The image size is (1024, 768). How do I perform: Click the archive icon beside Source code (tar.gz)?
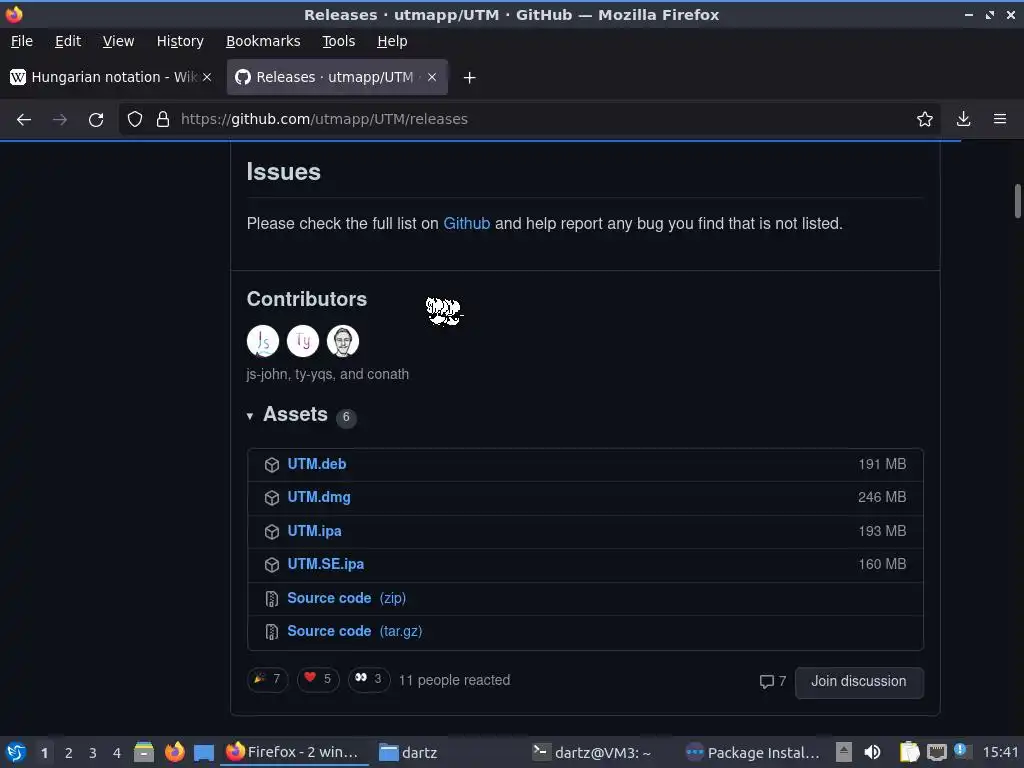click(272, 632)
